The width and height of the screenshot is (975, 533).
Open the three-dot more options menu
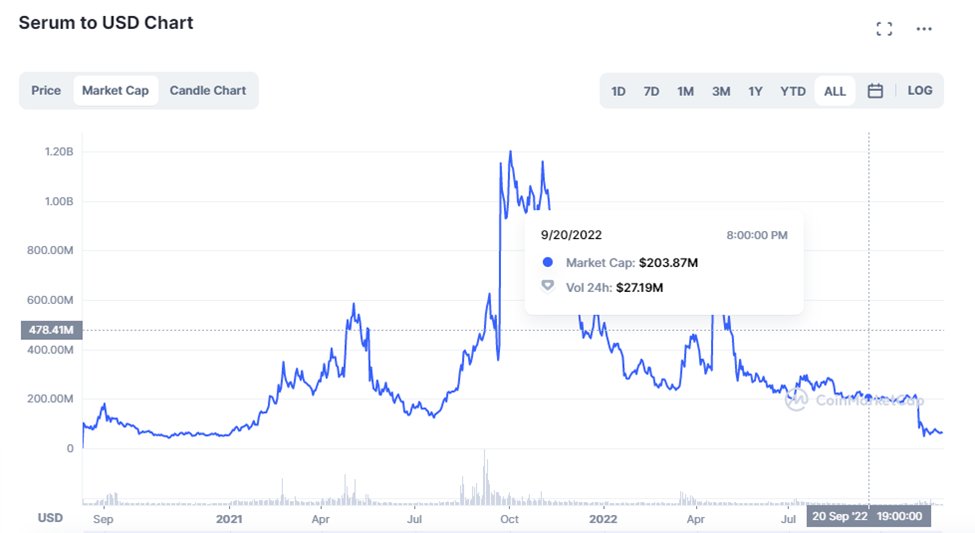pos(924,29)
